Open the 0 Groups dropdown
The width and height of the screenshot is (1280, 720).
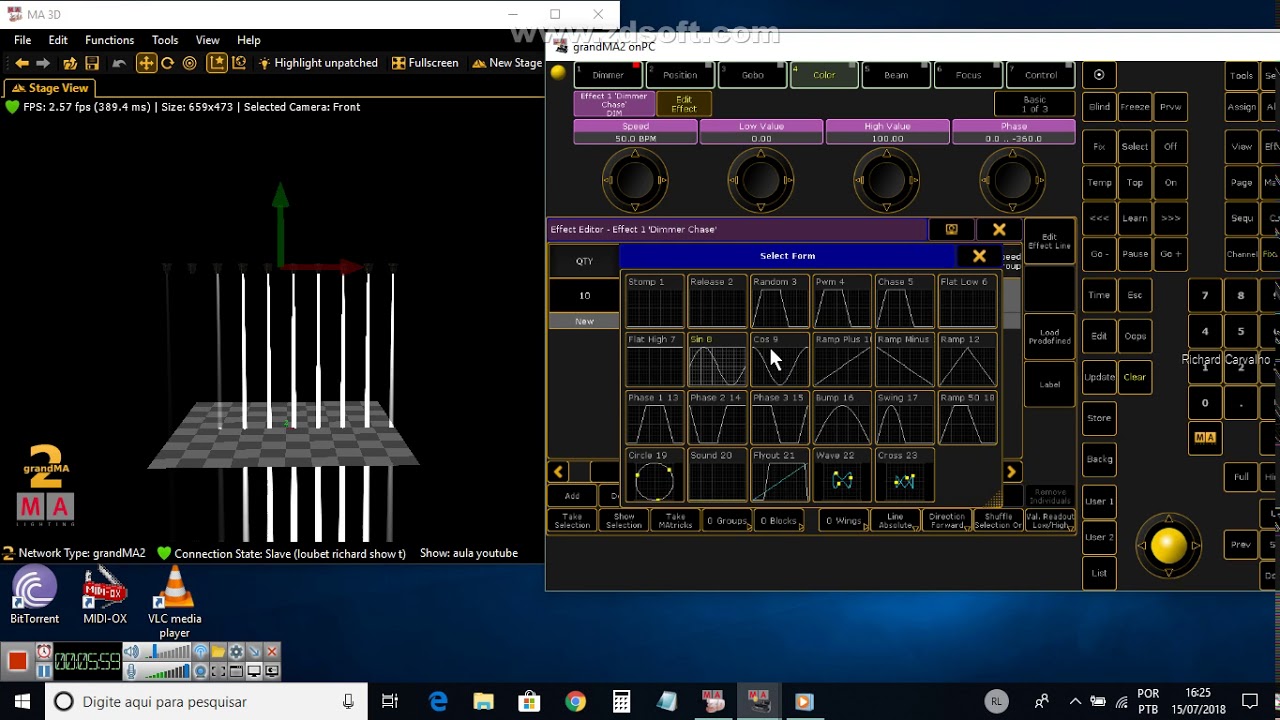tap(729, 521)
